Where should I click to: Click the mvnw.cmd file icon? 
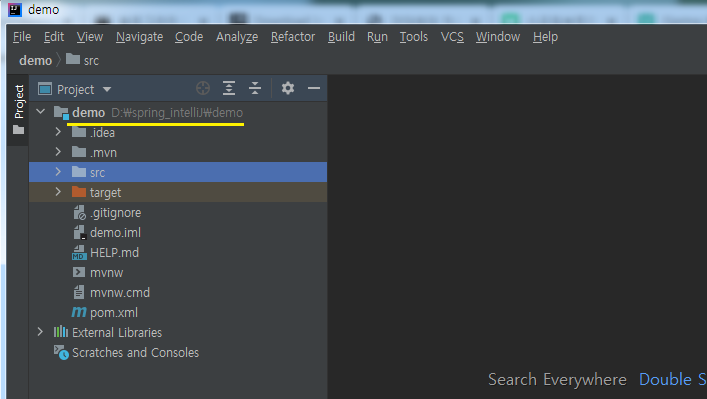pos(79,292)
